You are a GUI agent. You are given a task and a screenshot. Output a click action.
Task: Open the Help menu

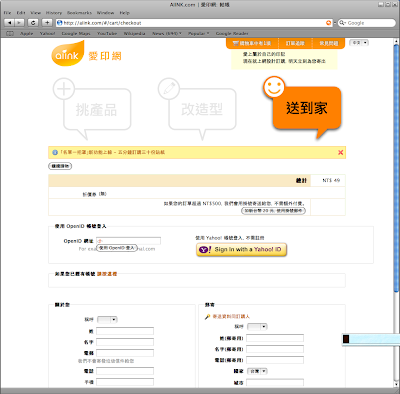point(125,13)
